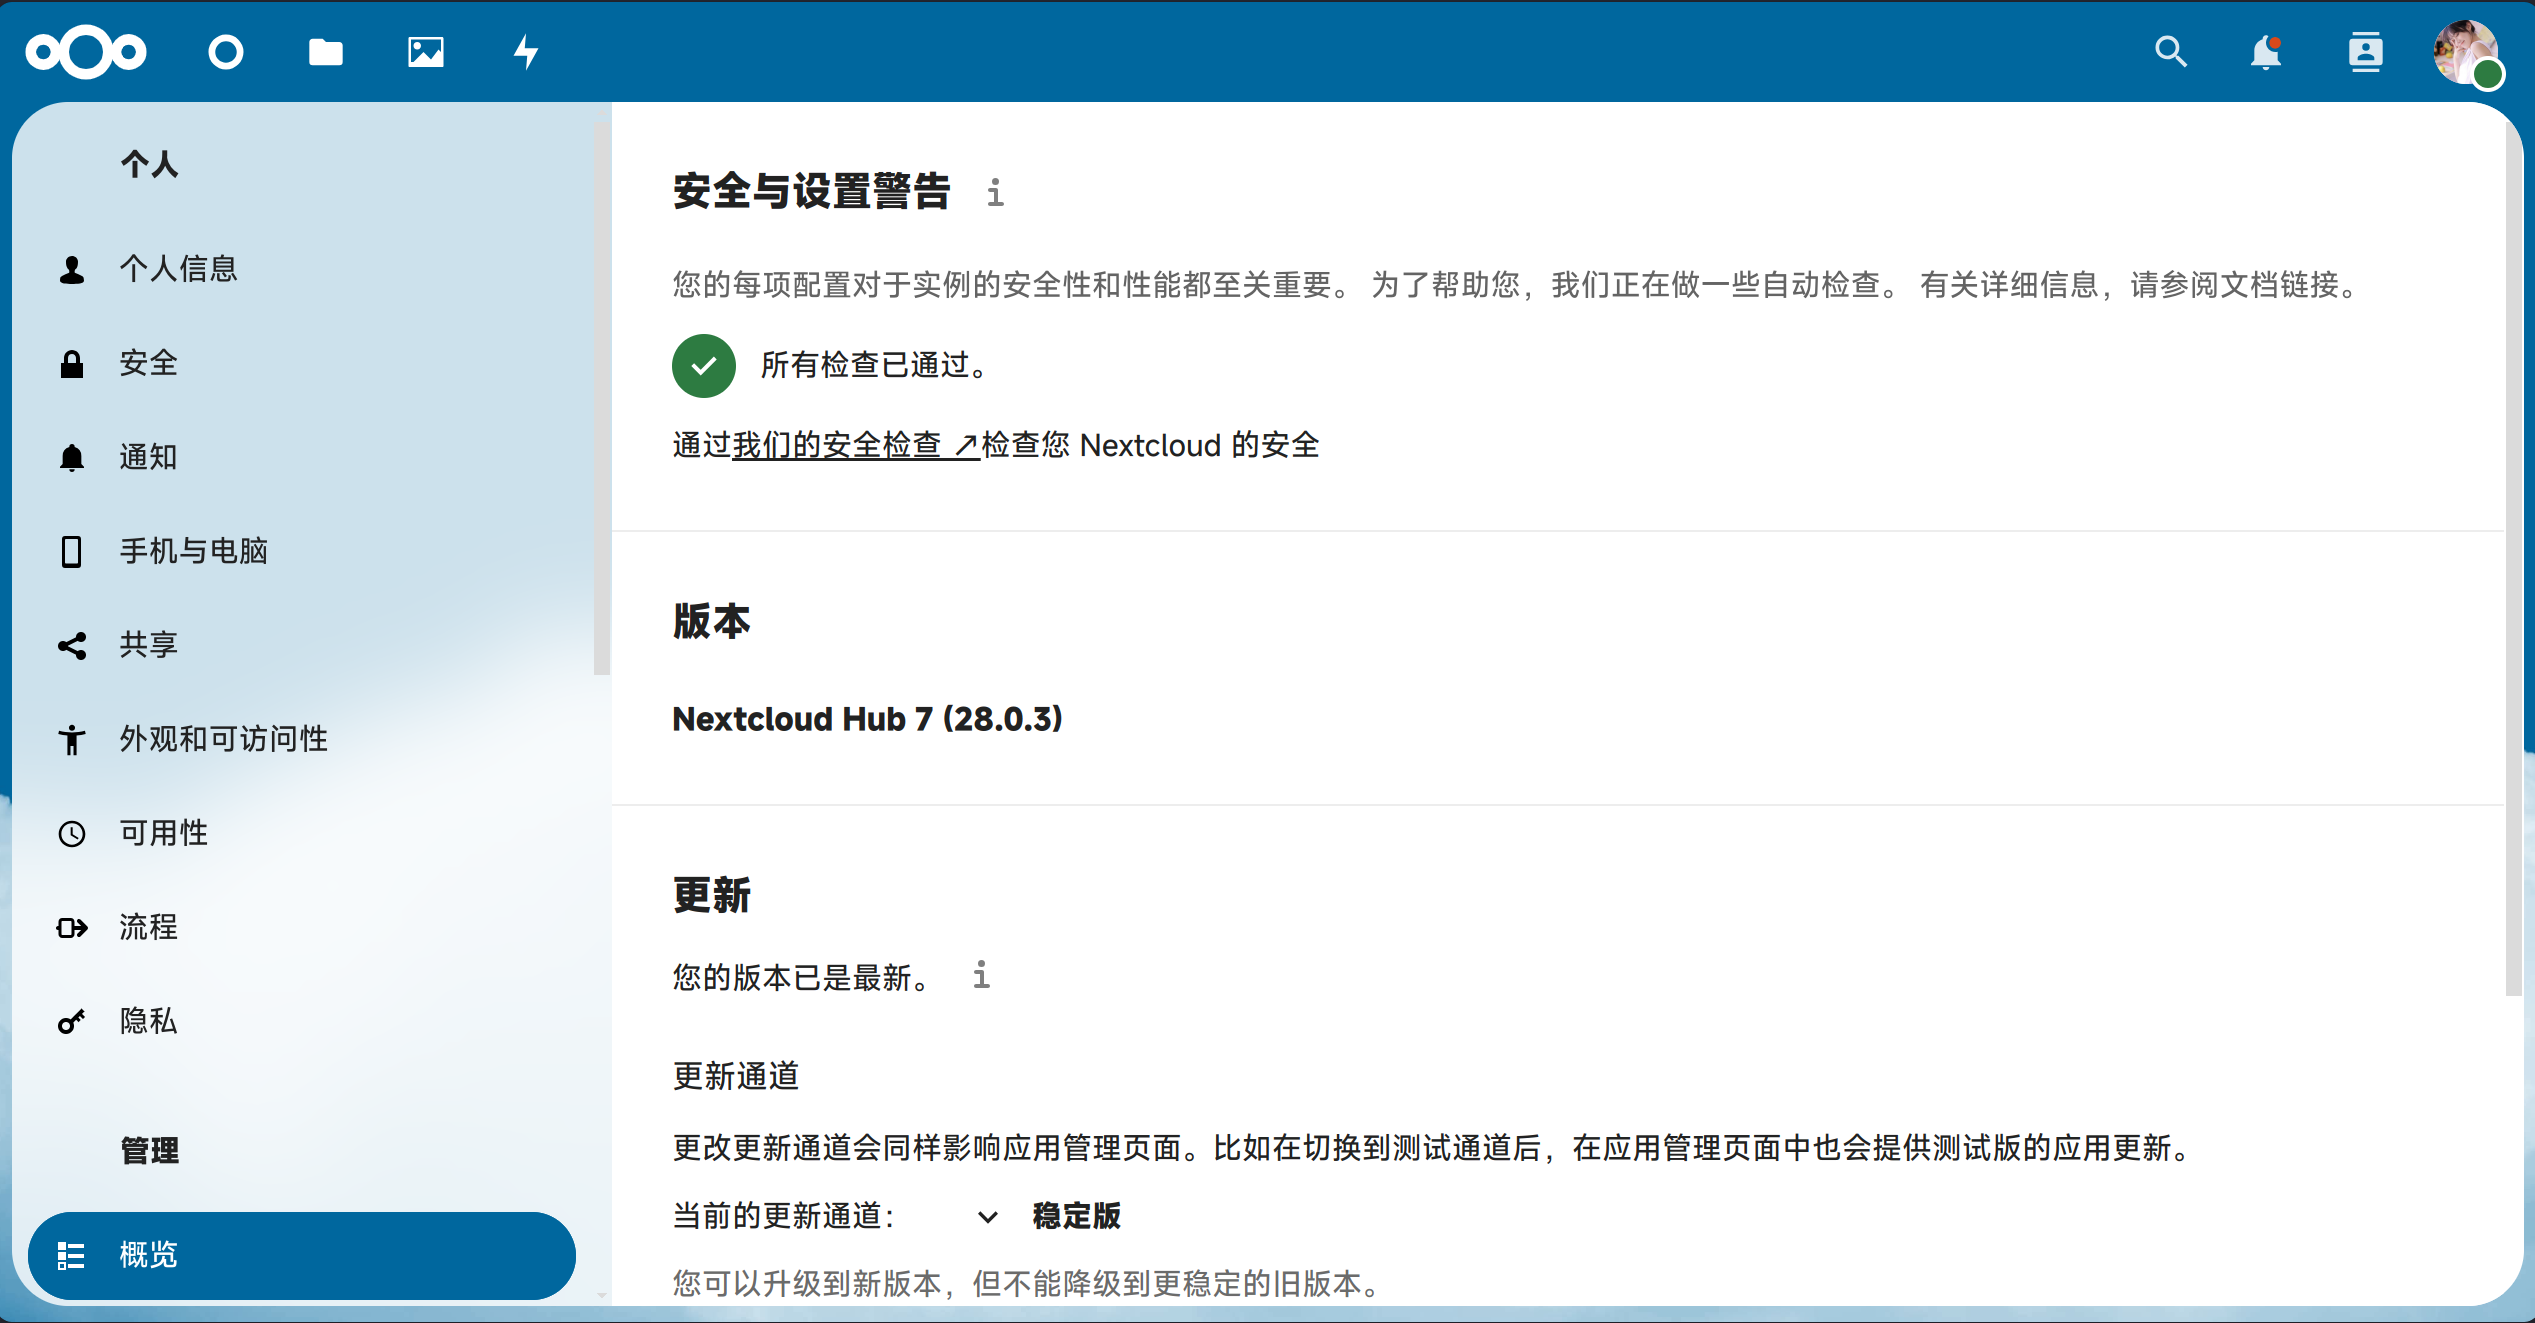Open the info icon next to 安全与设置警告
2535x1323 pixels.
(x=995, y=192)
